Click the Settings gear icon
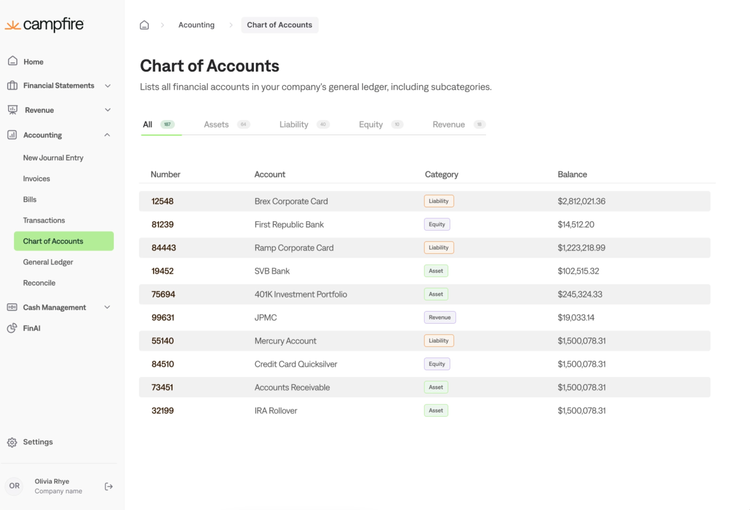Viewport: 750px width, 510px height. coord(12,442)
